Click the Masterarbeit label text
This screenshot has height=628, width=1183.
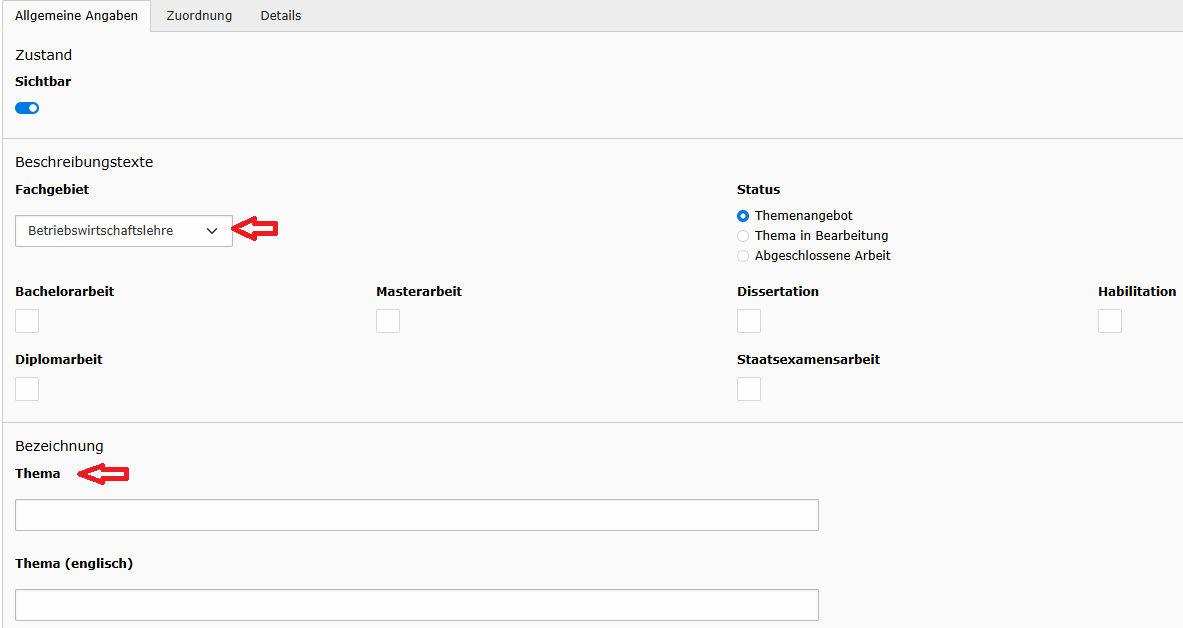coord(419,291)
